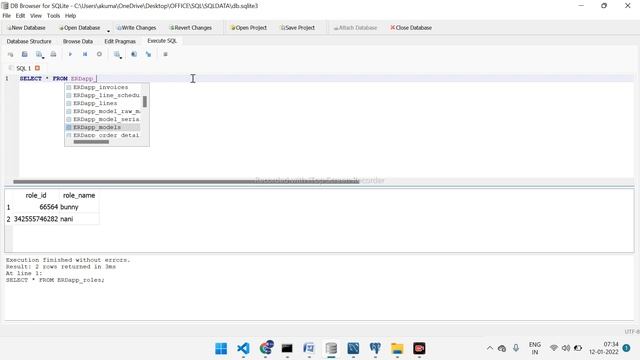
Task: Open File Explorer from taskbar
Action: pyautogui.click(x=397, y=348)
